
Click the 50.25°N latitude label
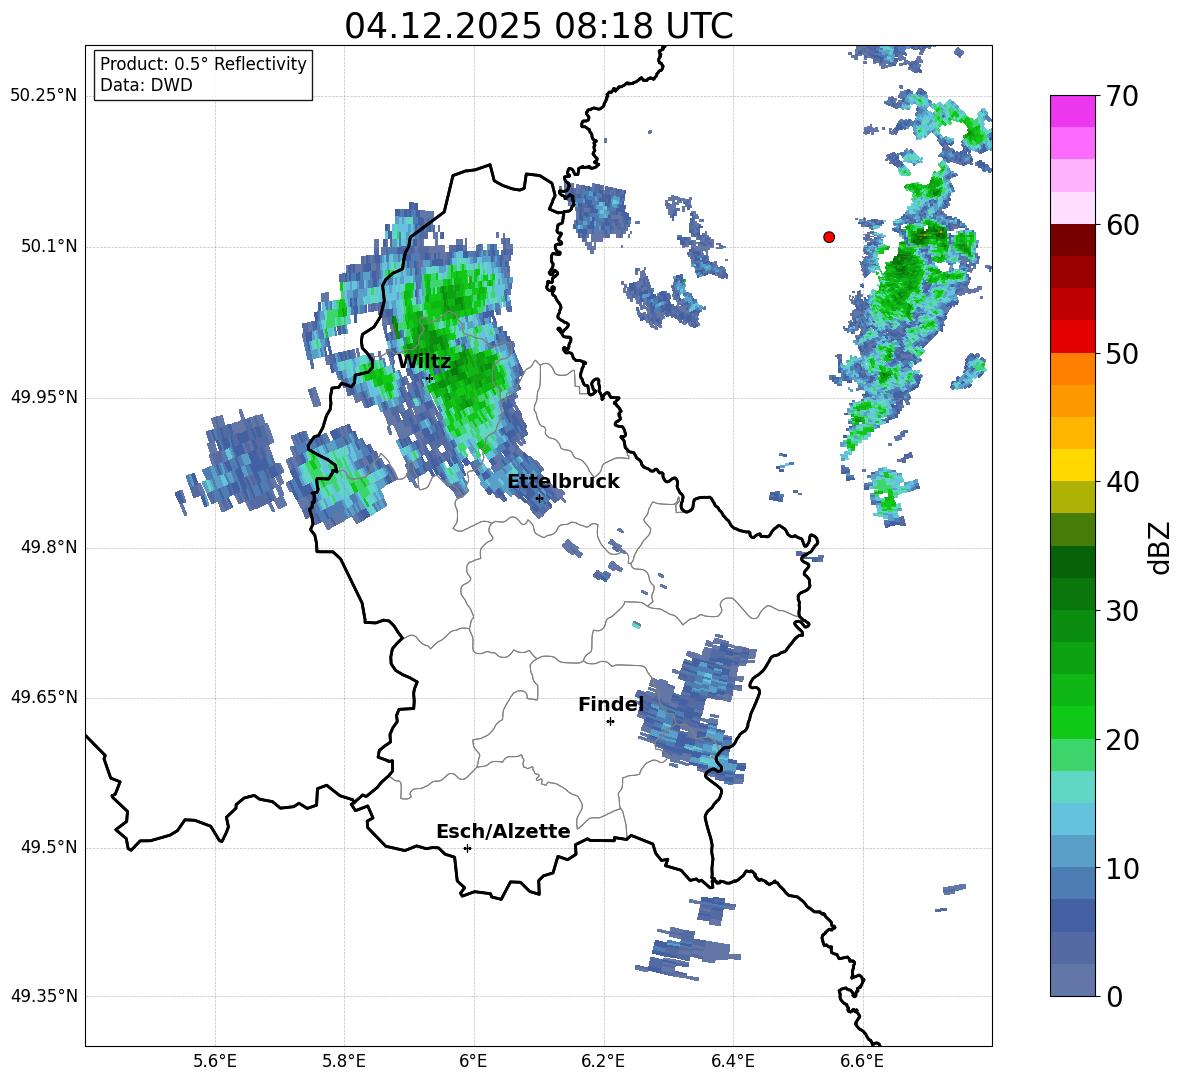[44, 96]
